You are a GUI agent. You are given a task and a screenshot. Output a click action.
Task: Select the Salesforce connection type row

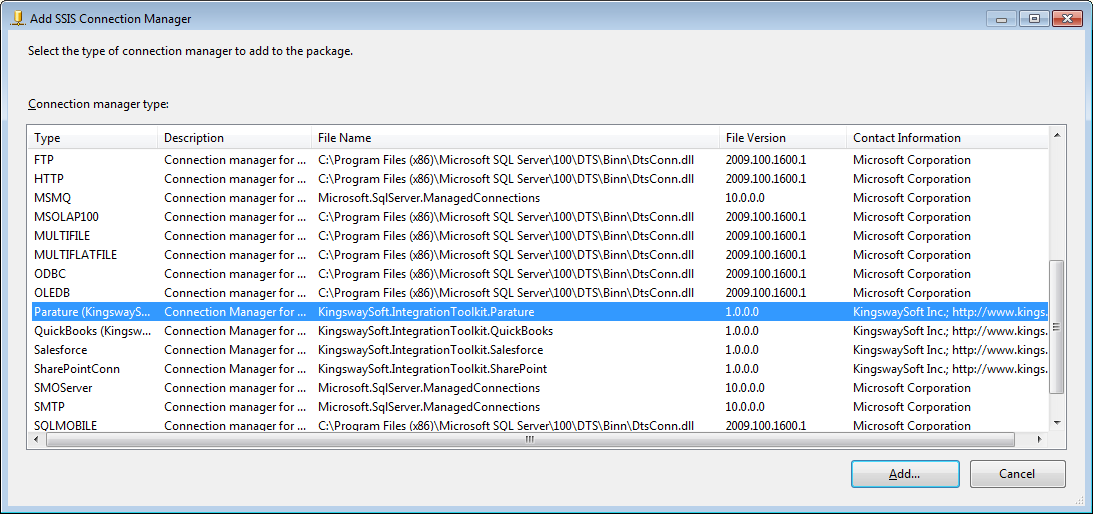pos(537,349)
